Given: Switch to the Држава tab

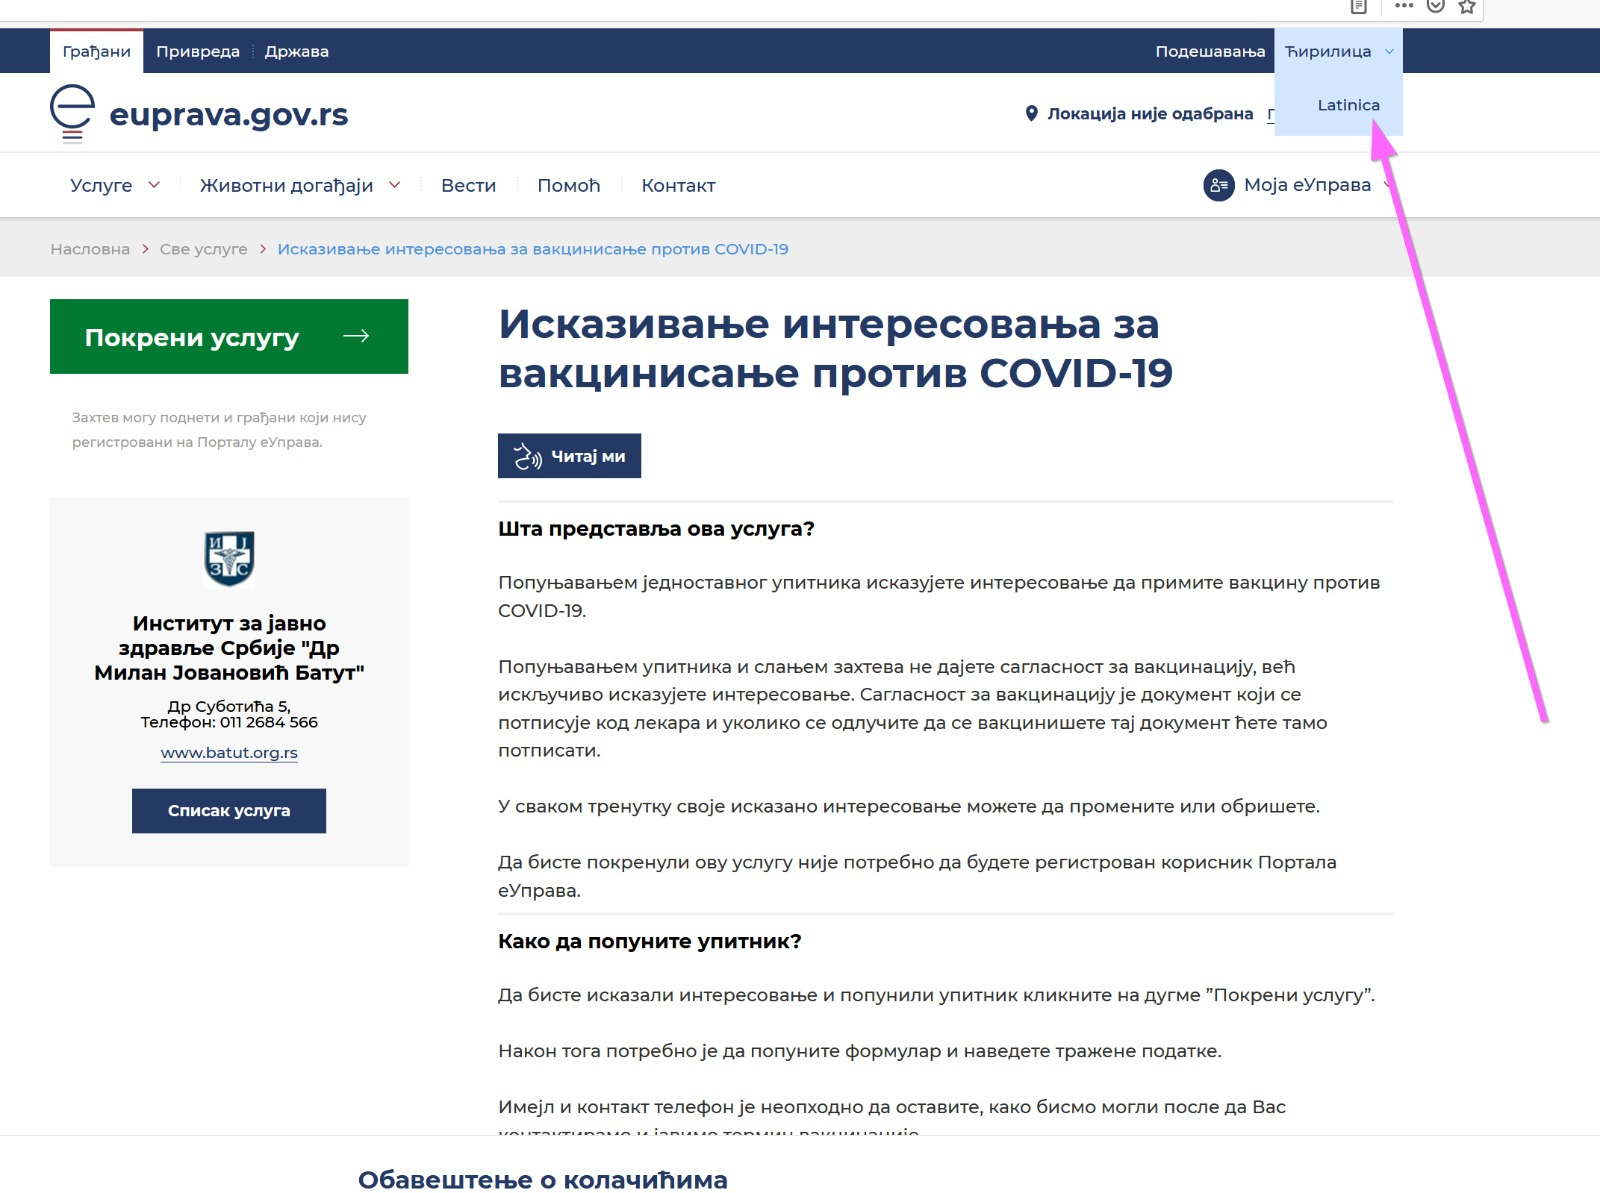Looking at the screenshot, I should [296, 51].
